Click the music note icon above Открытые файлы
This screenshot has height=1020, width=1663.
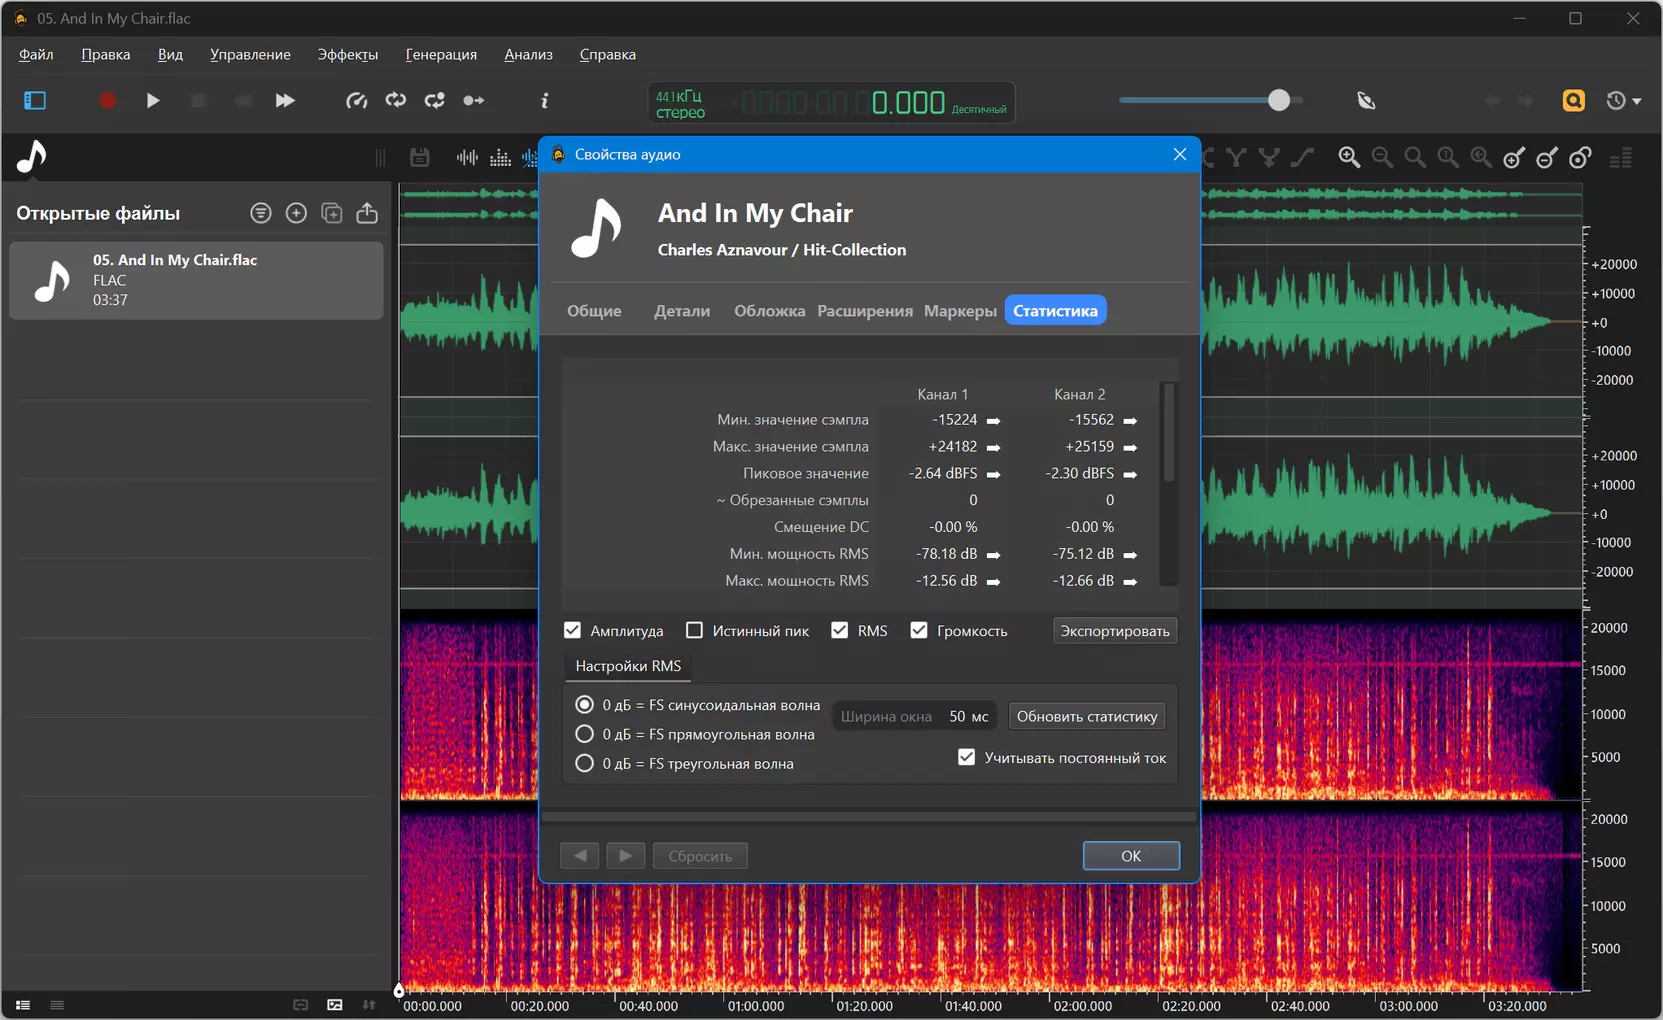pyautogui.click(x=32, y=156)
